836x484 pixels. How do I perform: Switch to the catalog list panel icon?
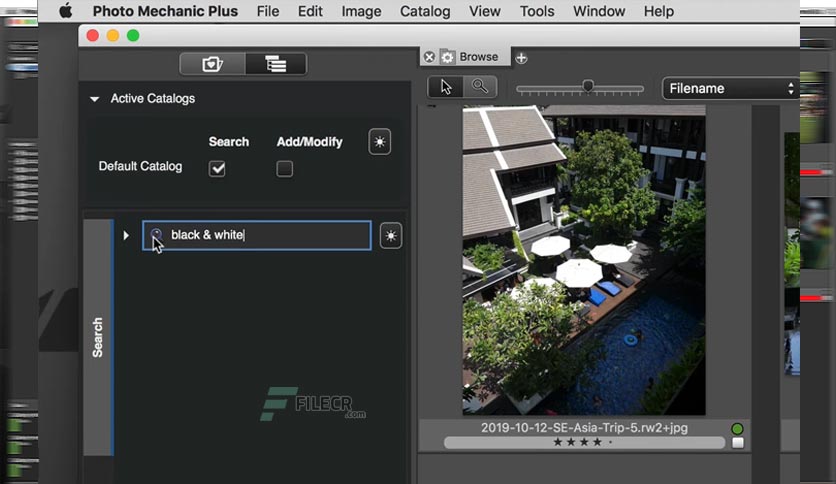(276, 64)
